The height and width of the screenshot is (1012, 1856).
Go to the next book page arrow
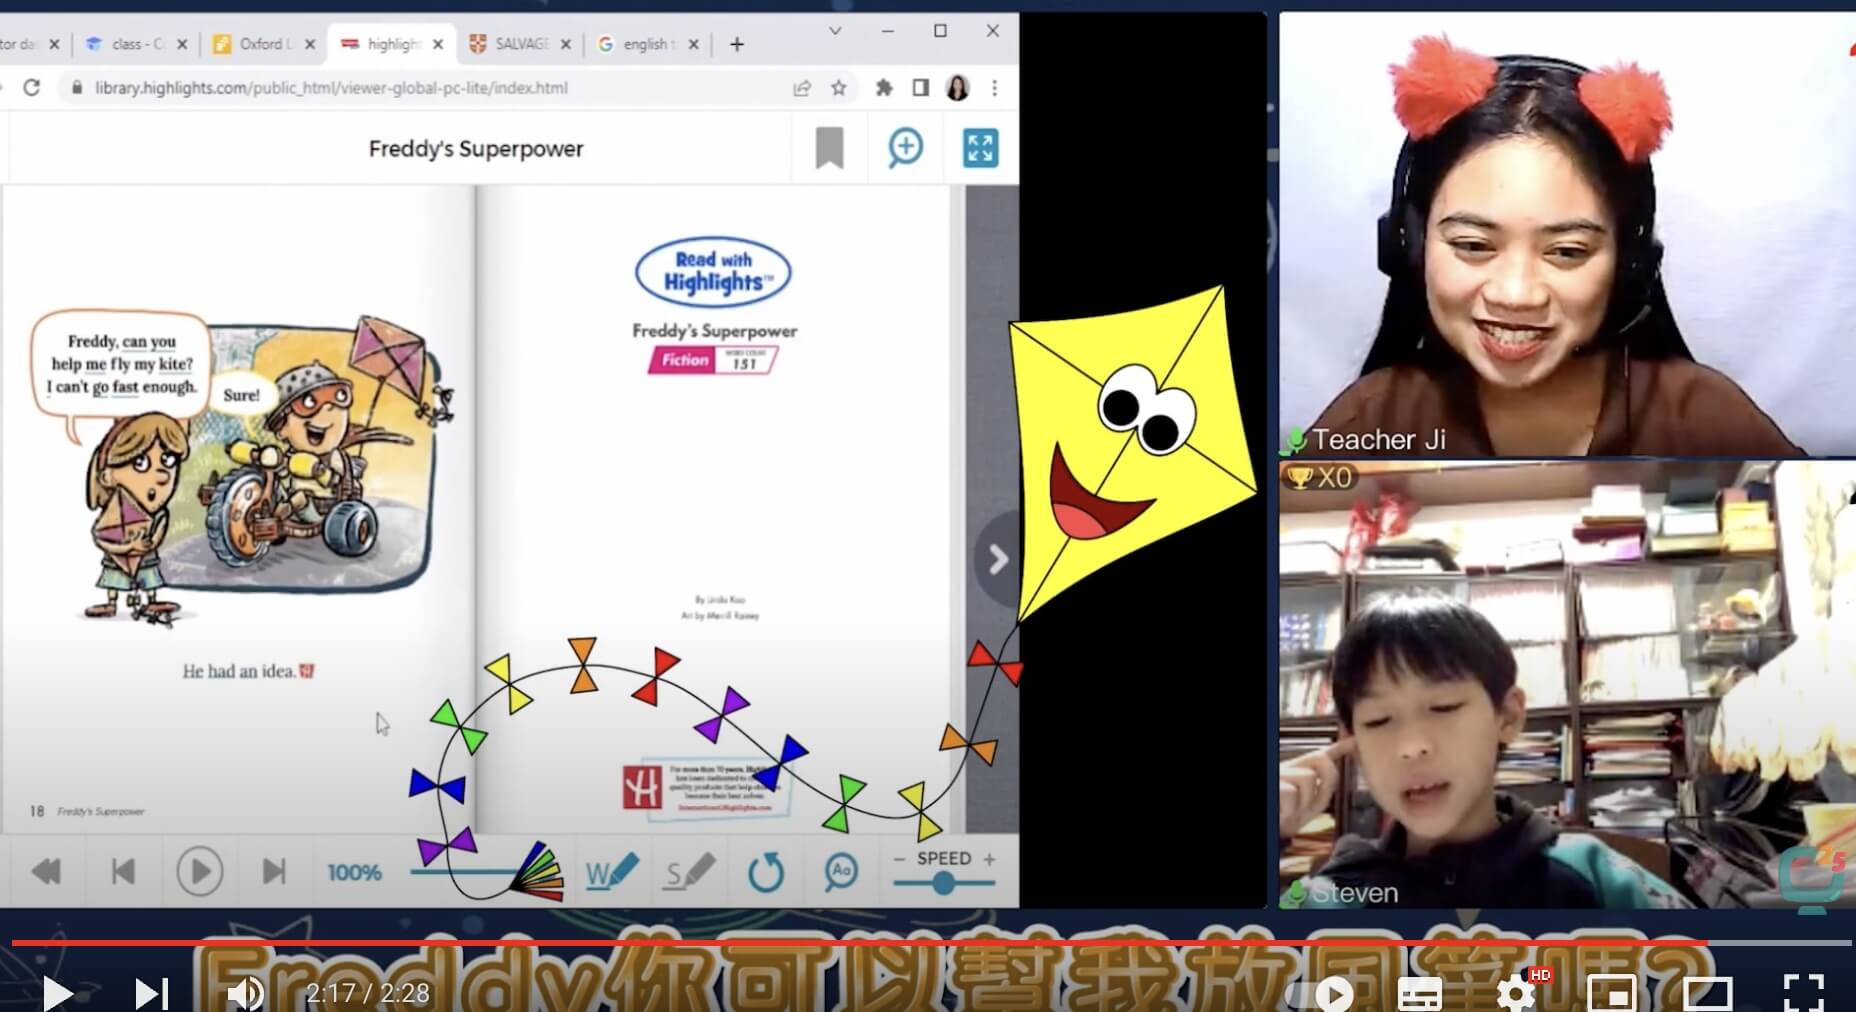(x=996, y=559)
